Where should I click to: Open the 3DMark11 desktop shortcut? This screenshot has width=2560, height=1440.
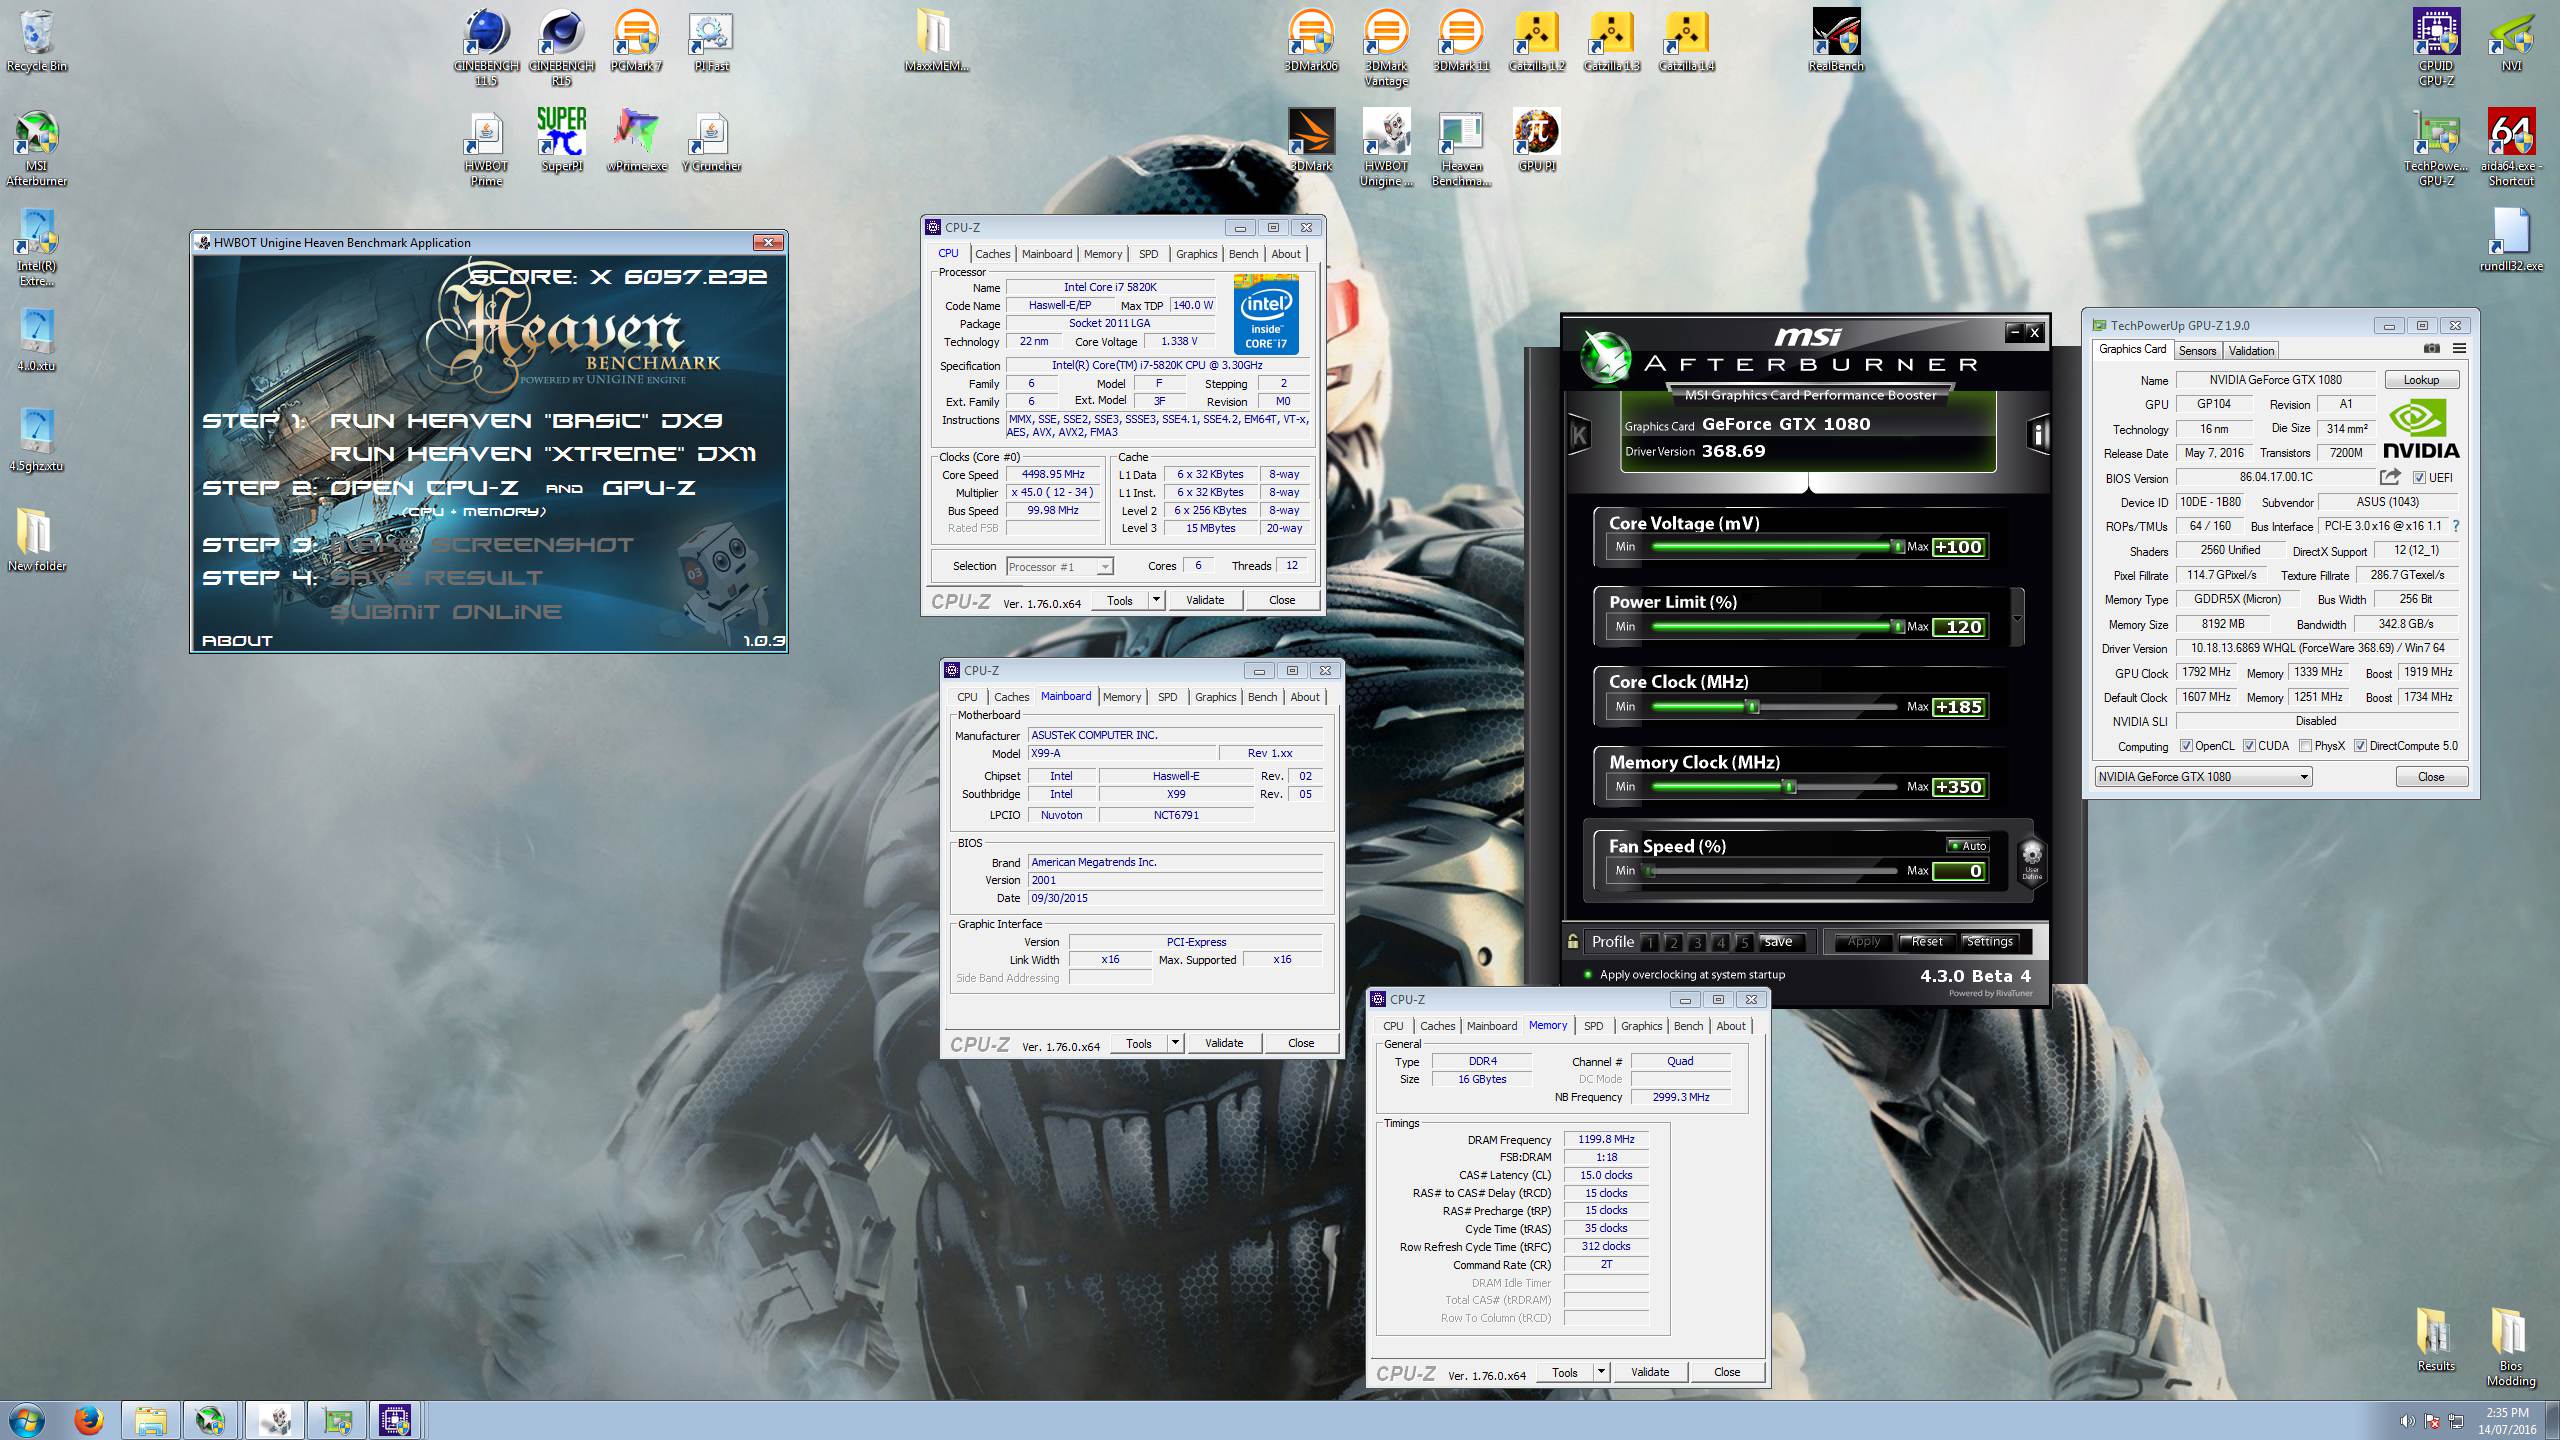[1461, 40]
